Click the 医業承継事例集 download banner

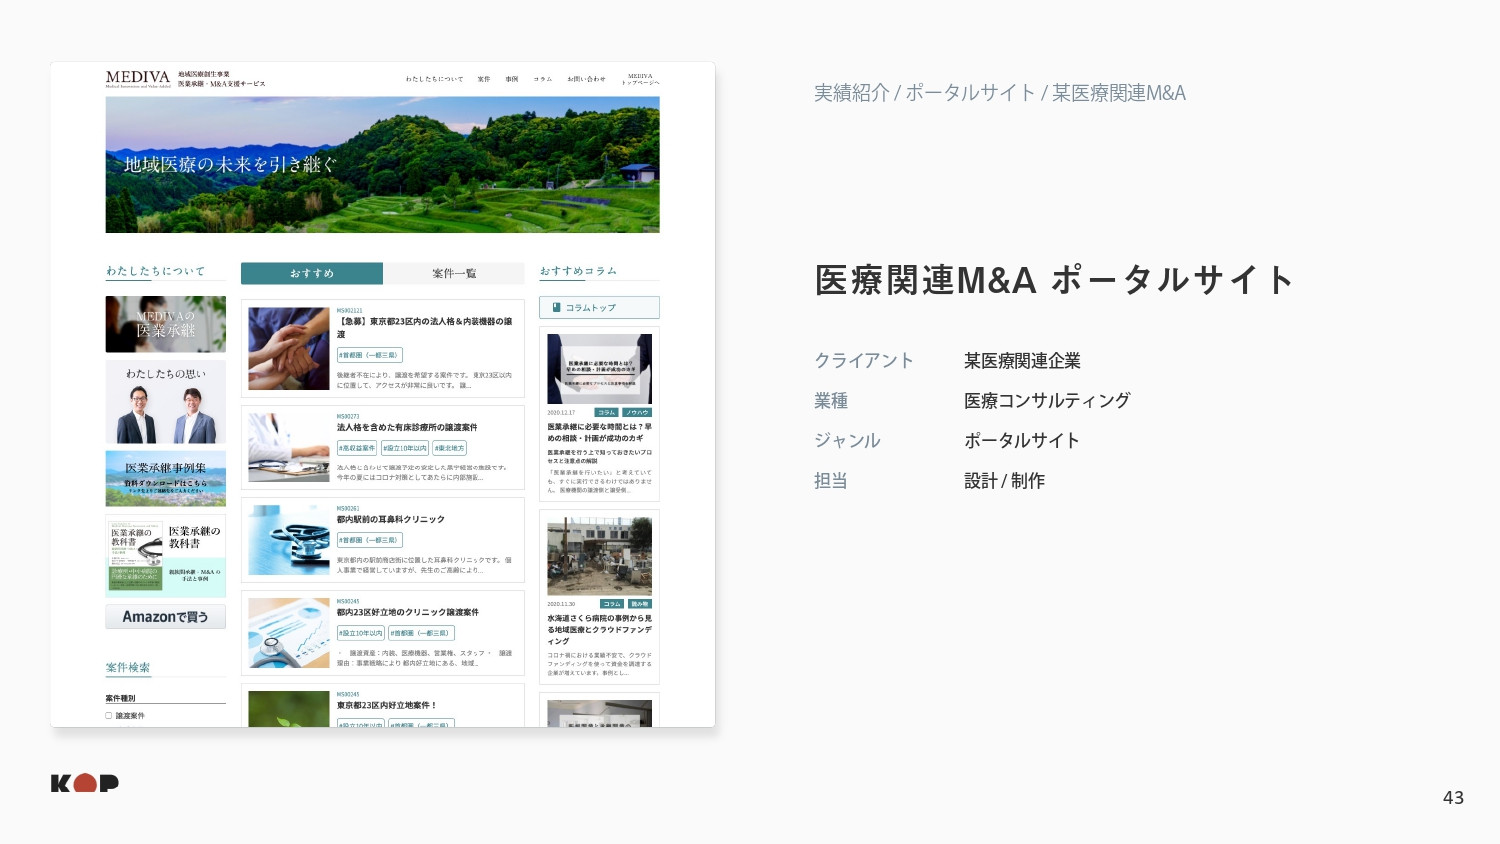coord(166,478)
